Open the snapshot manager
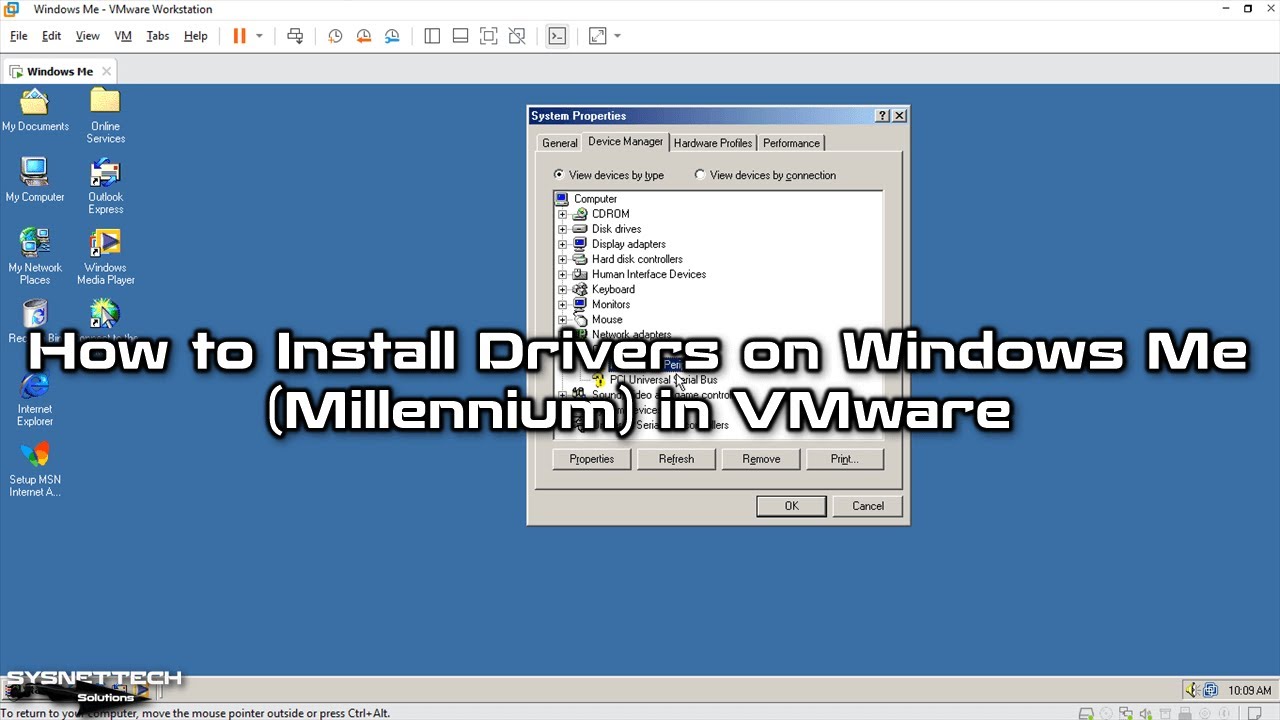 [x=392, y=36]
